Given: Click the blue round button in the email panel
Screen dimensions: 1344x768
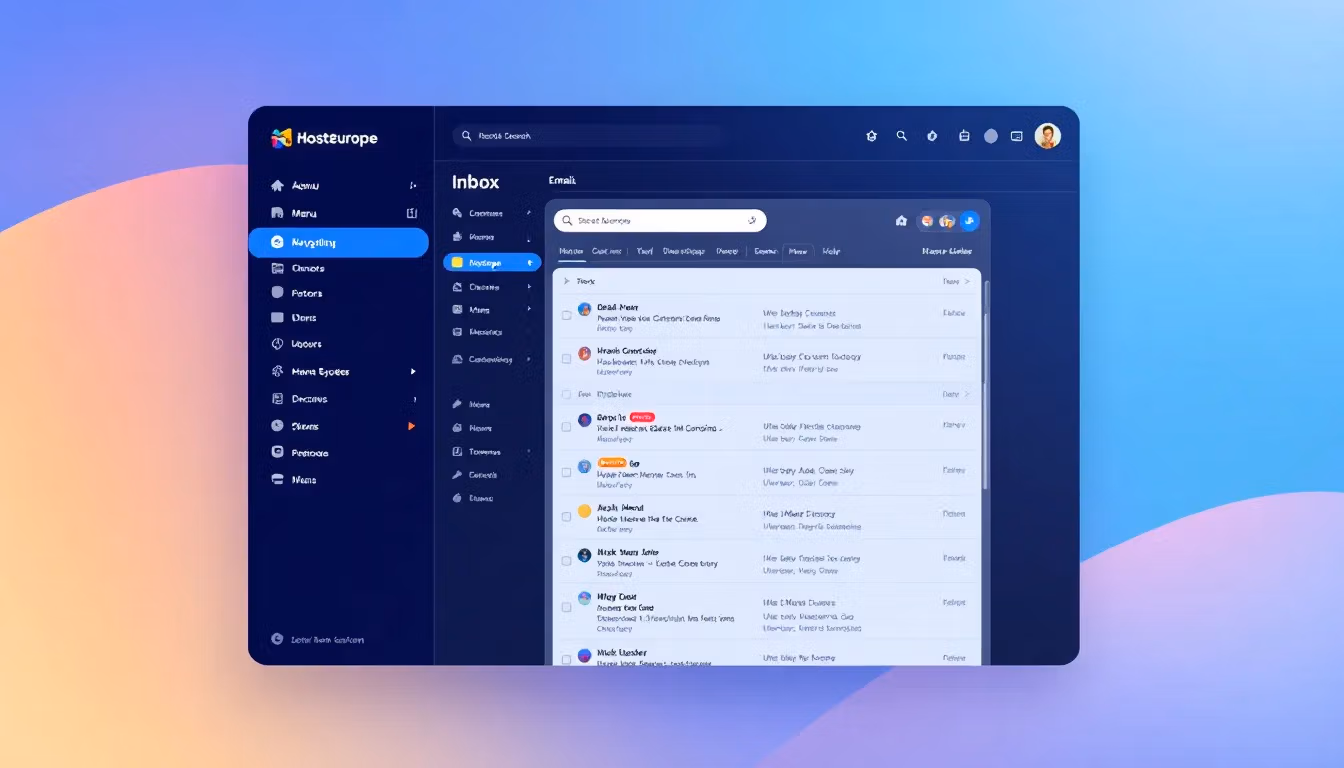Looking at the screenshot, I should click(x=969, y=221).
